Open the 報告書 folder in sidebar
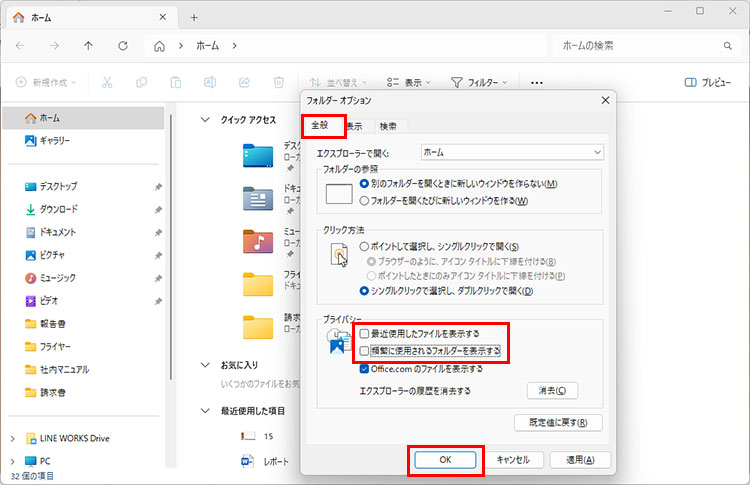Viewport: 750px width, 485px height. pyautogui.click(x=45, y=324)
